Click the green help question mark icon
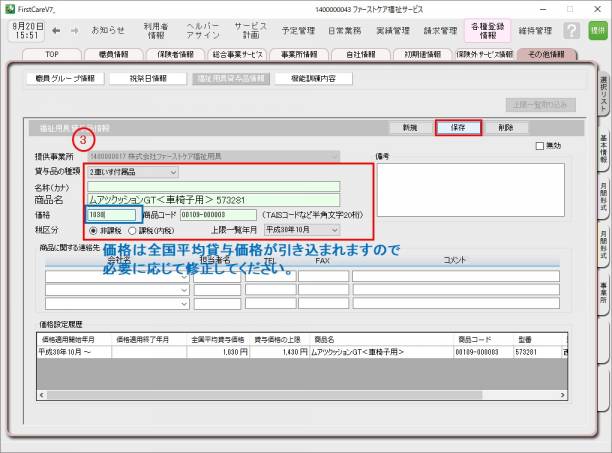This screenshot has width=612, height=453. (571, 30)
